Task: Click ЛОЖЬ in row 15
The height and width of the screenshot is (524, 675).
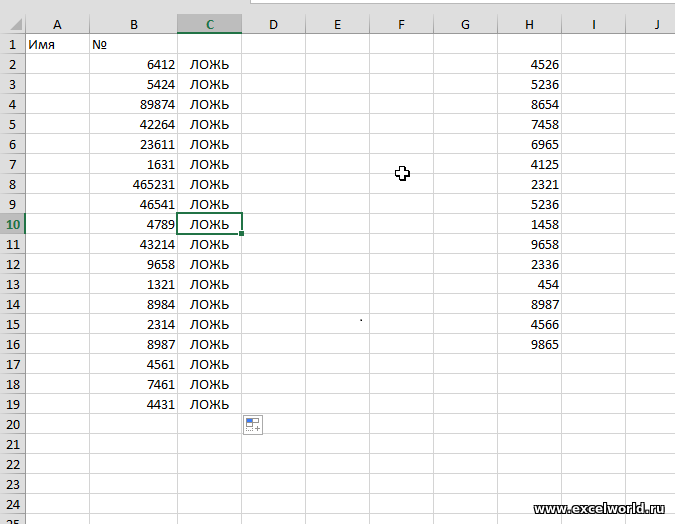Action: pyautogui.click(x=210, y=325)
